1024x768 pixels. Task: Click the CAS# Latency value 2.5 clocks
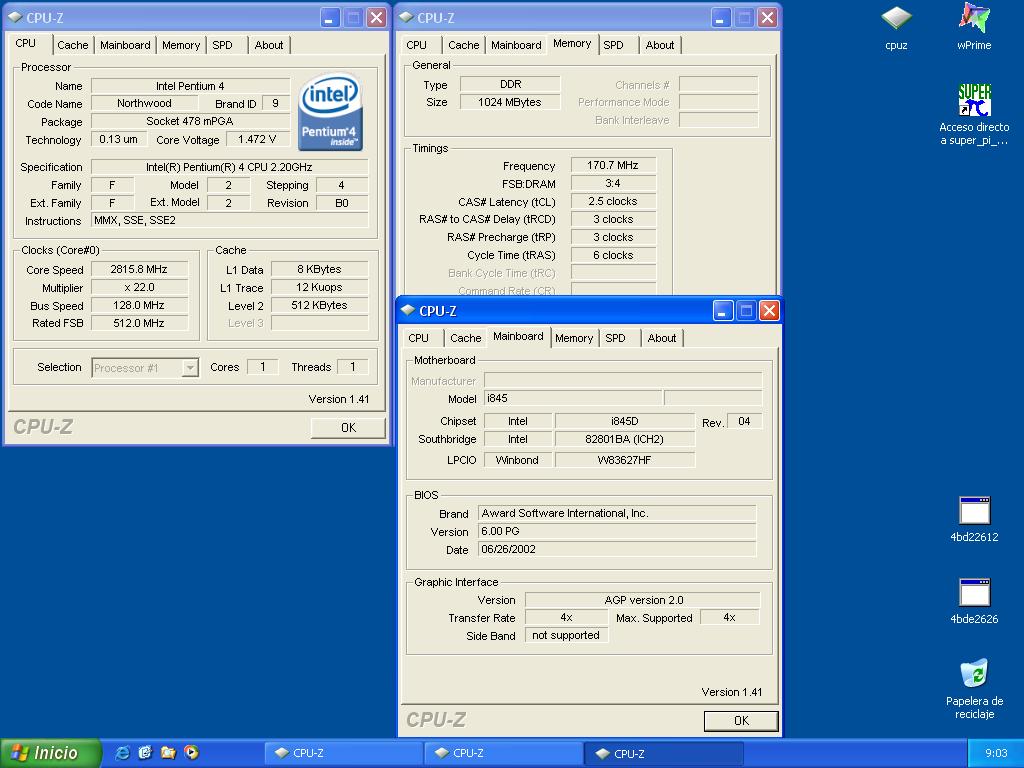coord(613,201)
